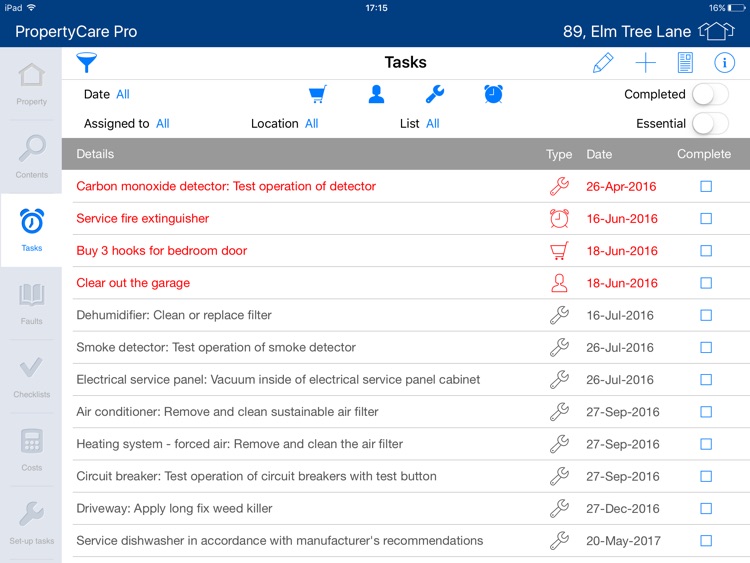
Task: Open Carbon monoxide detector task details
Action: 226,186
